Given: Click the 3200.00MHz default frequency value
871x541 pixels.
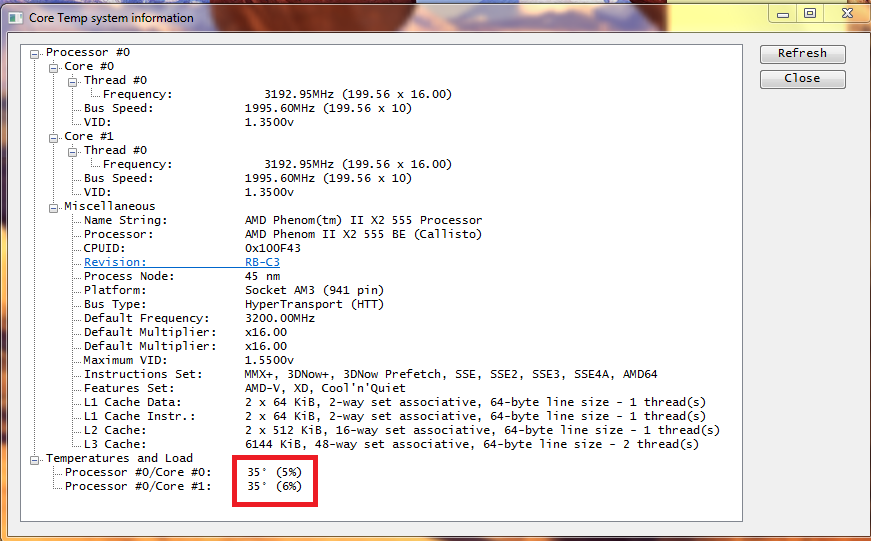Looking at the screenshot, I should tap(279, 318).
